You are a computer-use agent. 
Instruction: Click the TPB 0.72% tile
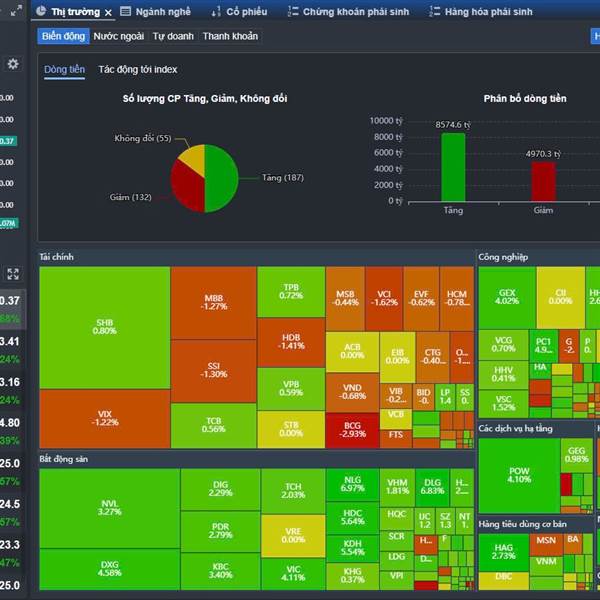coord(291,292)
